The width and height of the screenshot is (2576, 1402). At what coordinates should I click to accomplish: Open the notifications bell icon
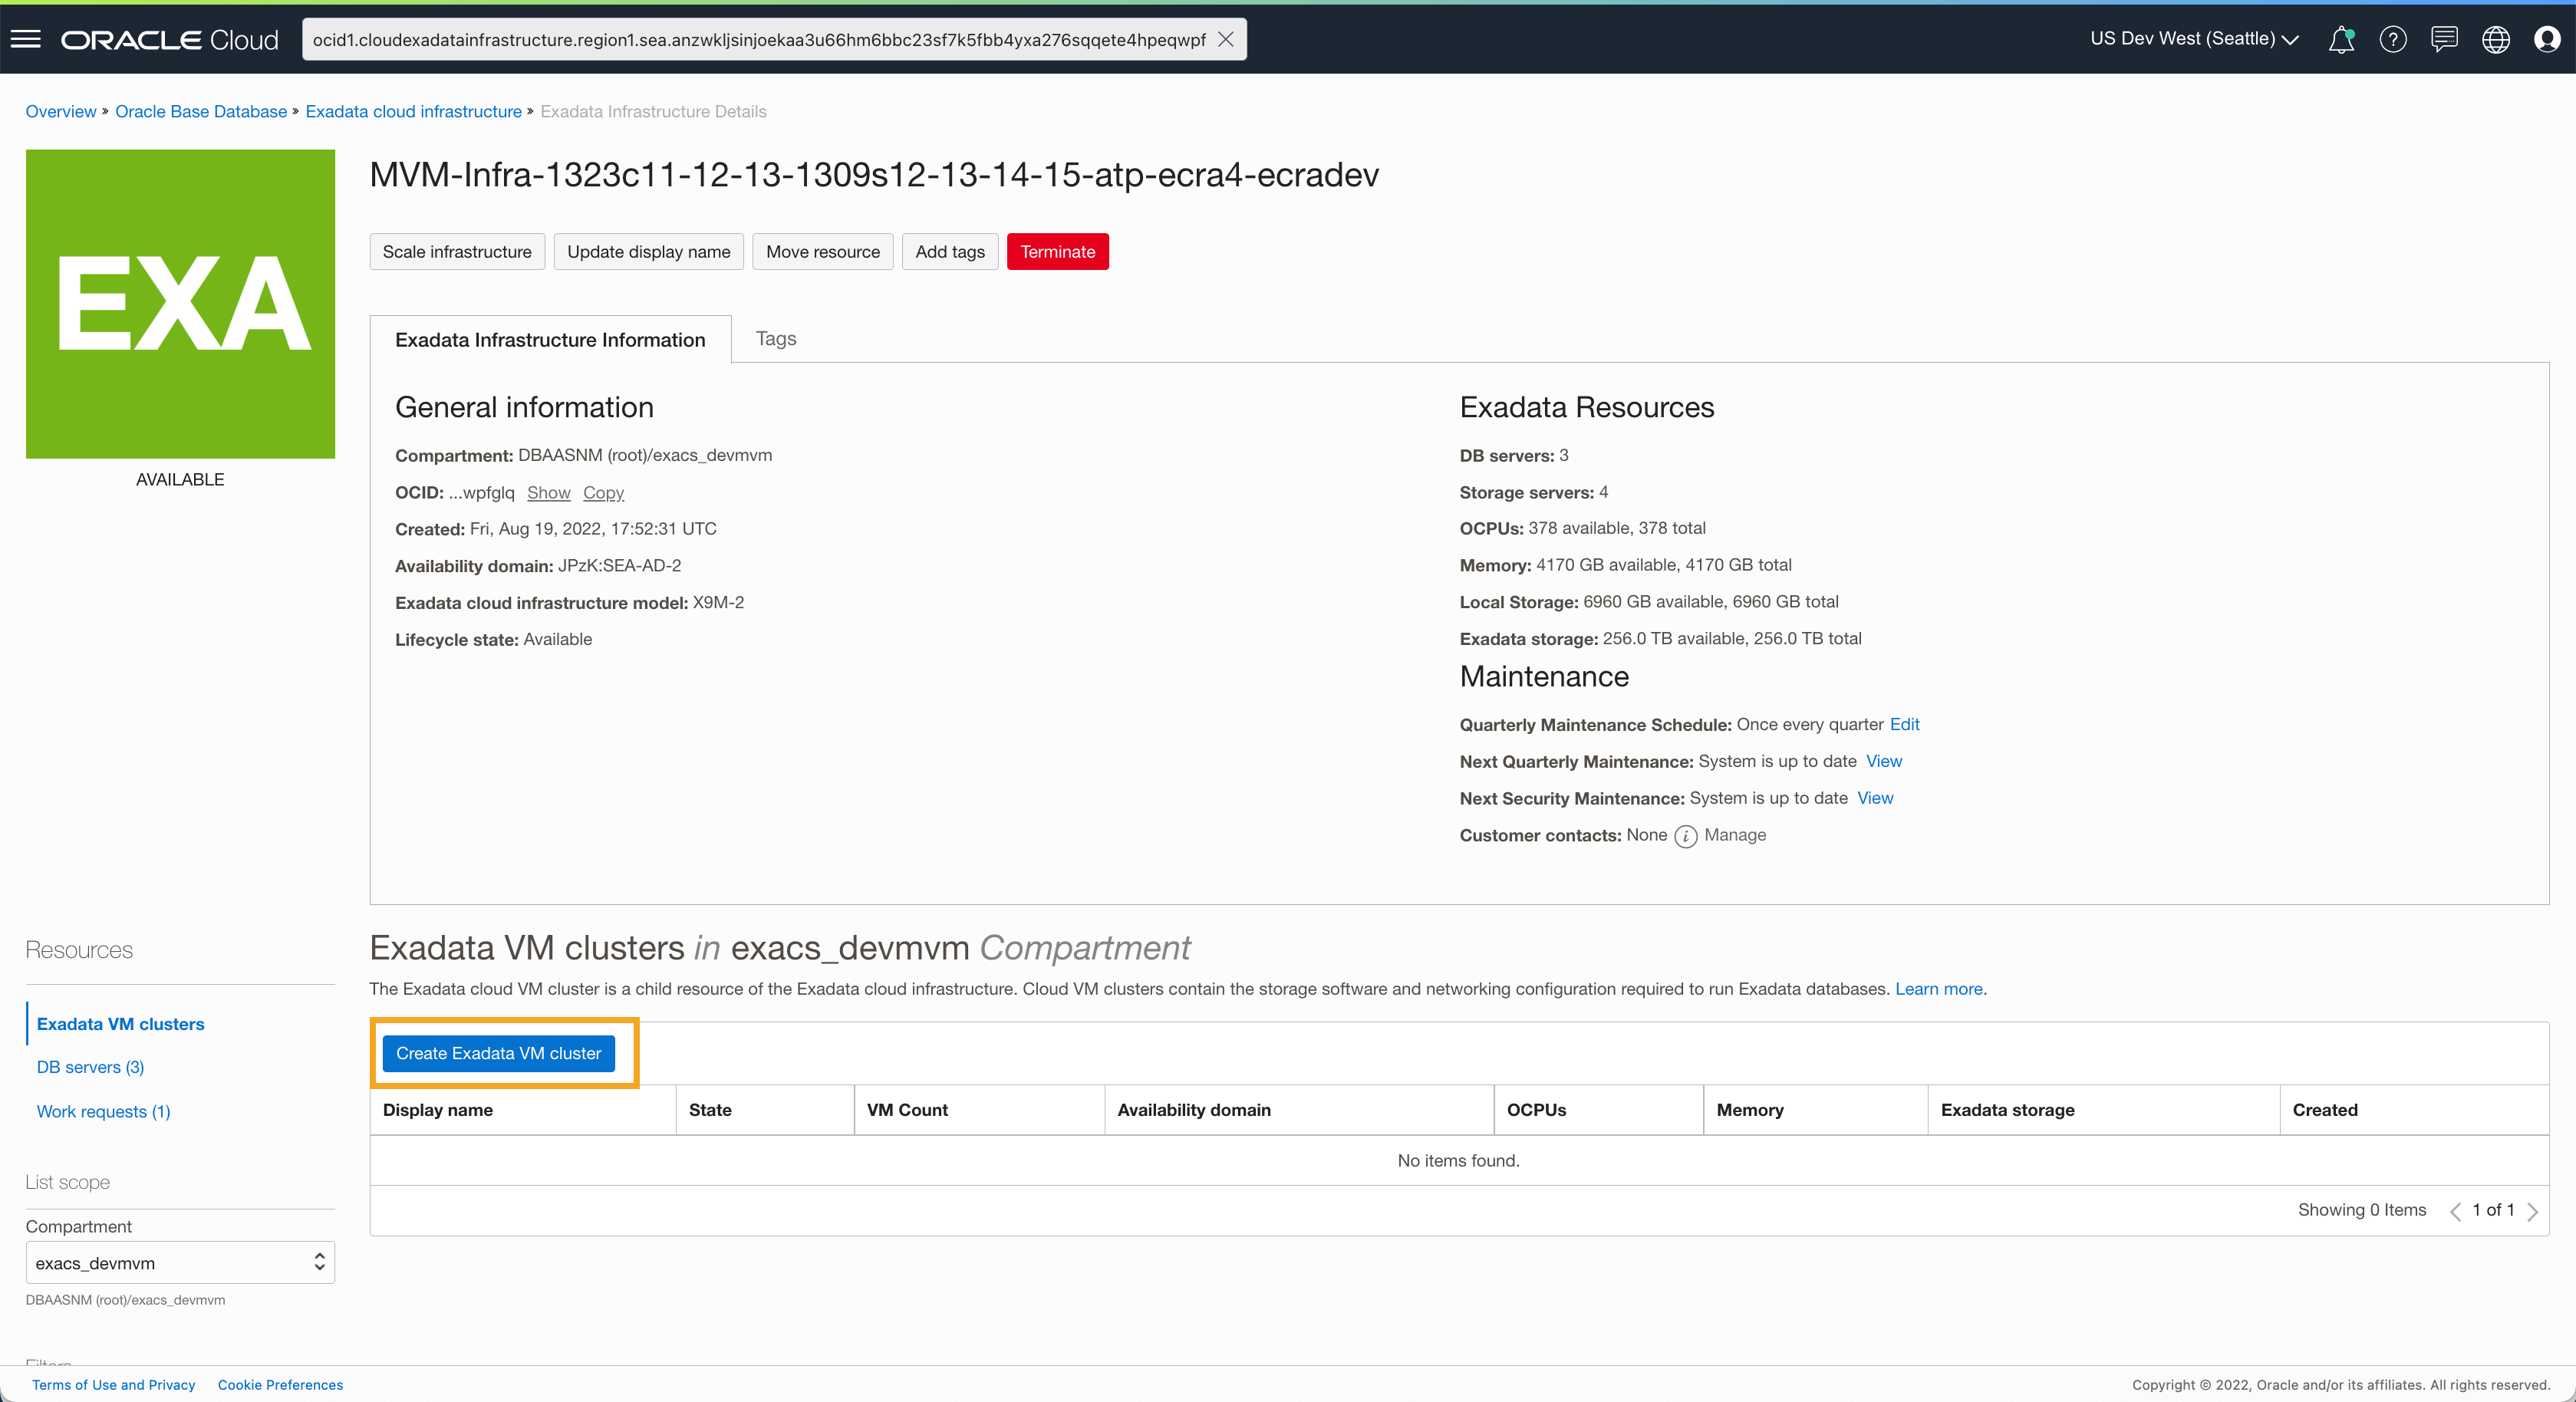coord(2341,39)
